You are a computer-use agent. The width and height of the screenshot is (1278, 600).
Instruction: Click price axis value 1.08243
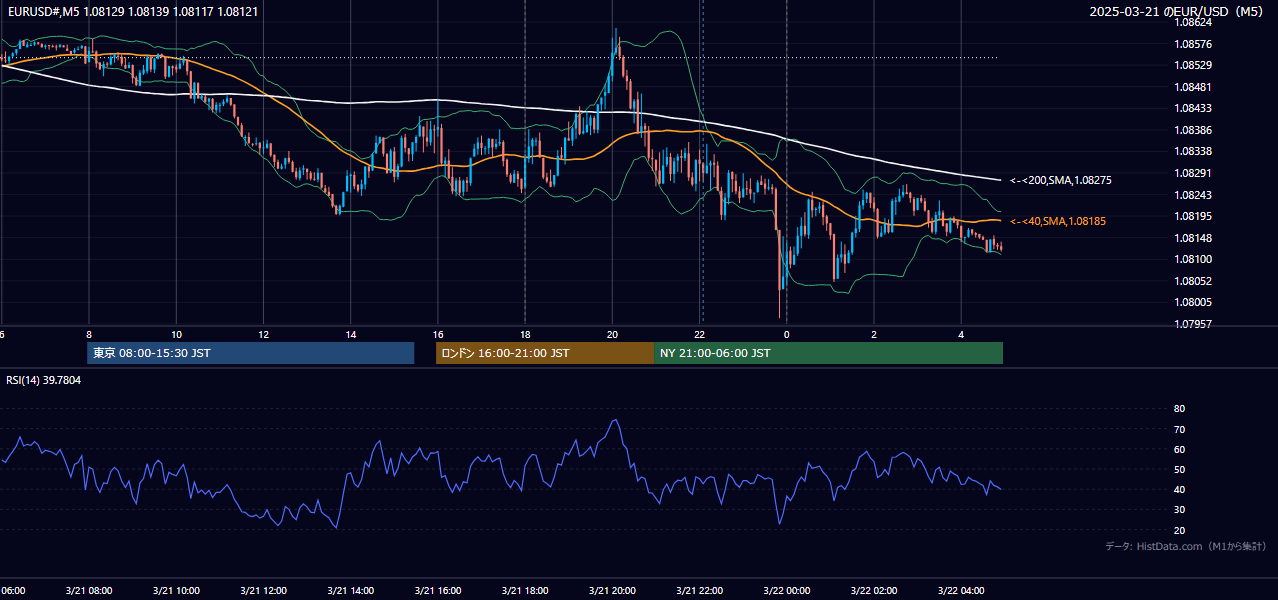point(1193,195)
